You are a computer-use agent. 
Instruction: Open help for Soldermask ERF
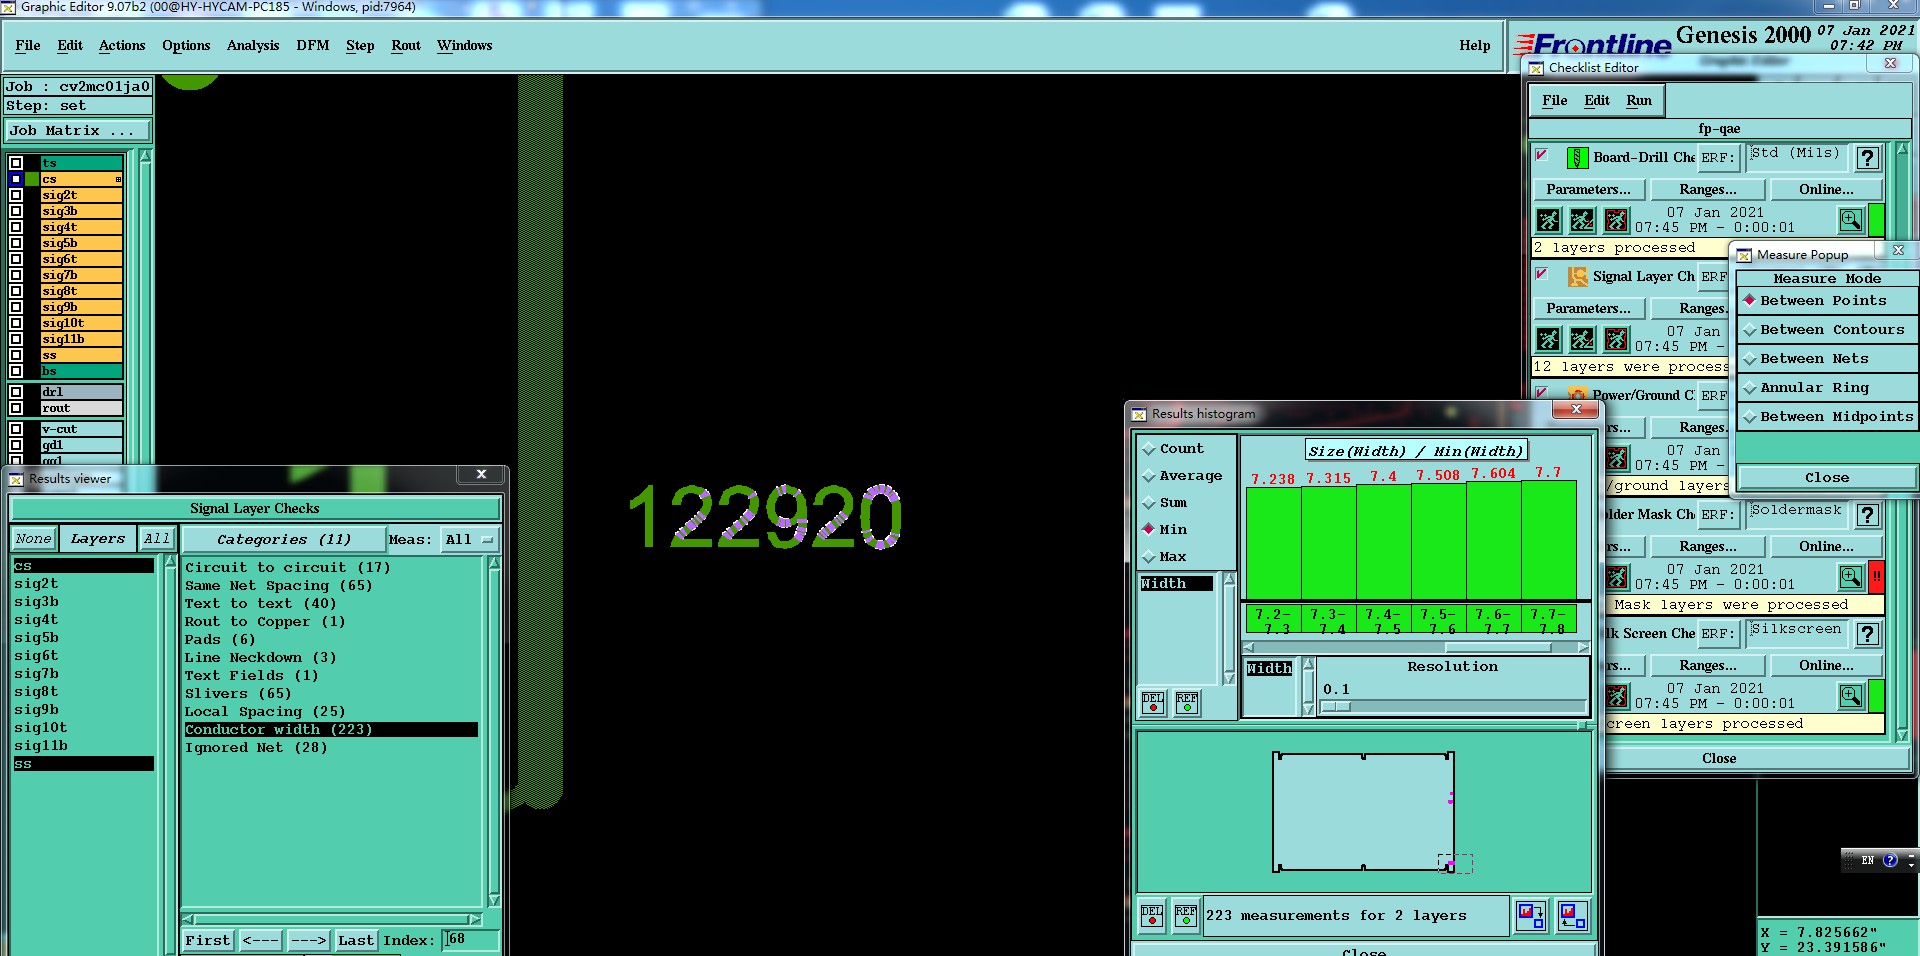pyautogui.click(x=1867, y=515)
